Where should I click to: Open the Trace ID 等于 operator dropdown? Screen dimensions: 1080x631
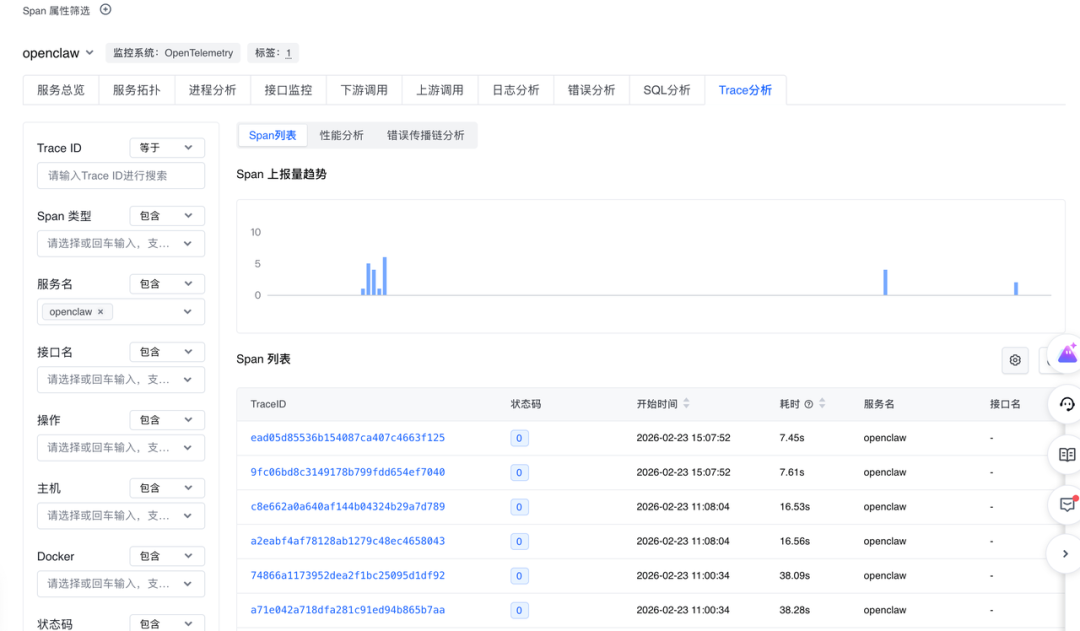tap(167, 148)
